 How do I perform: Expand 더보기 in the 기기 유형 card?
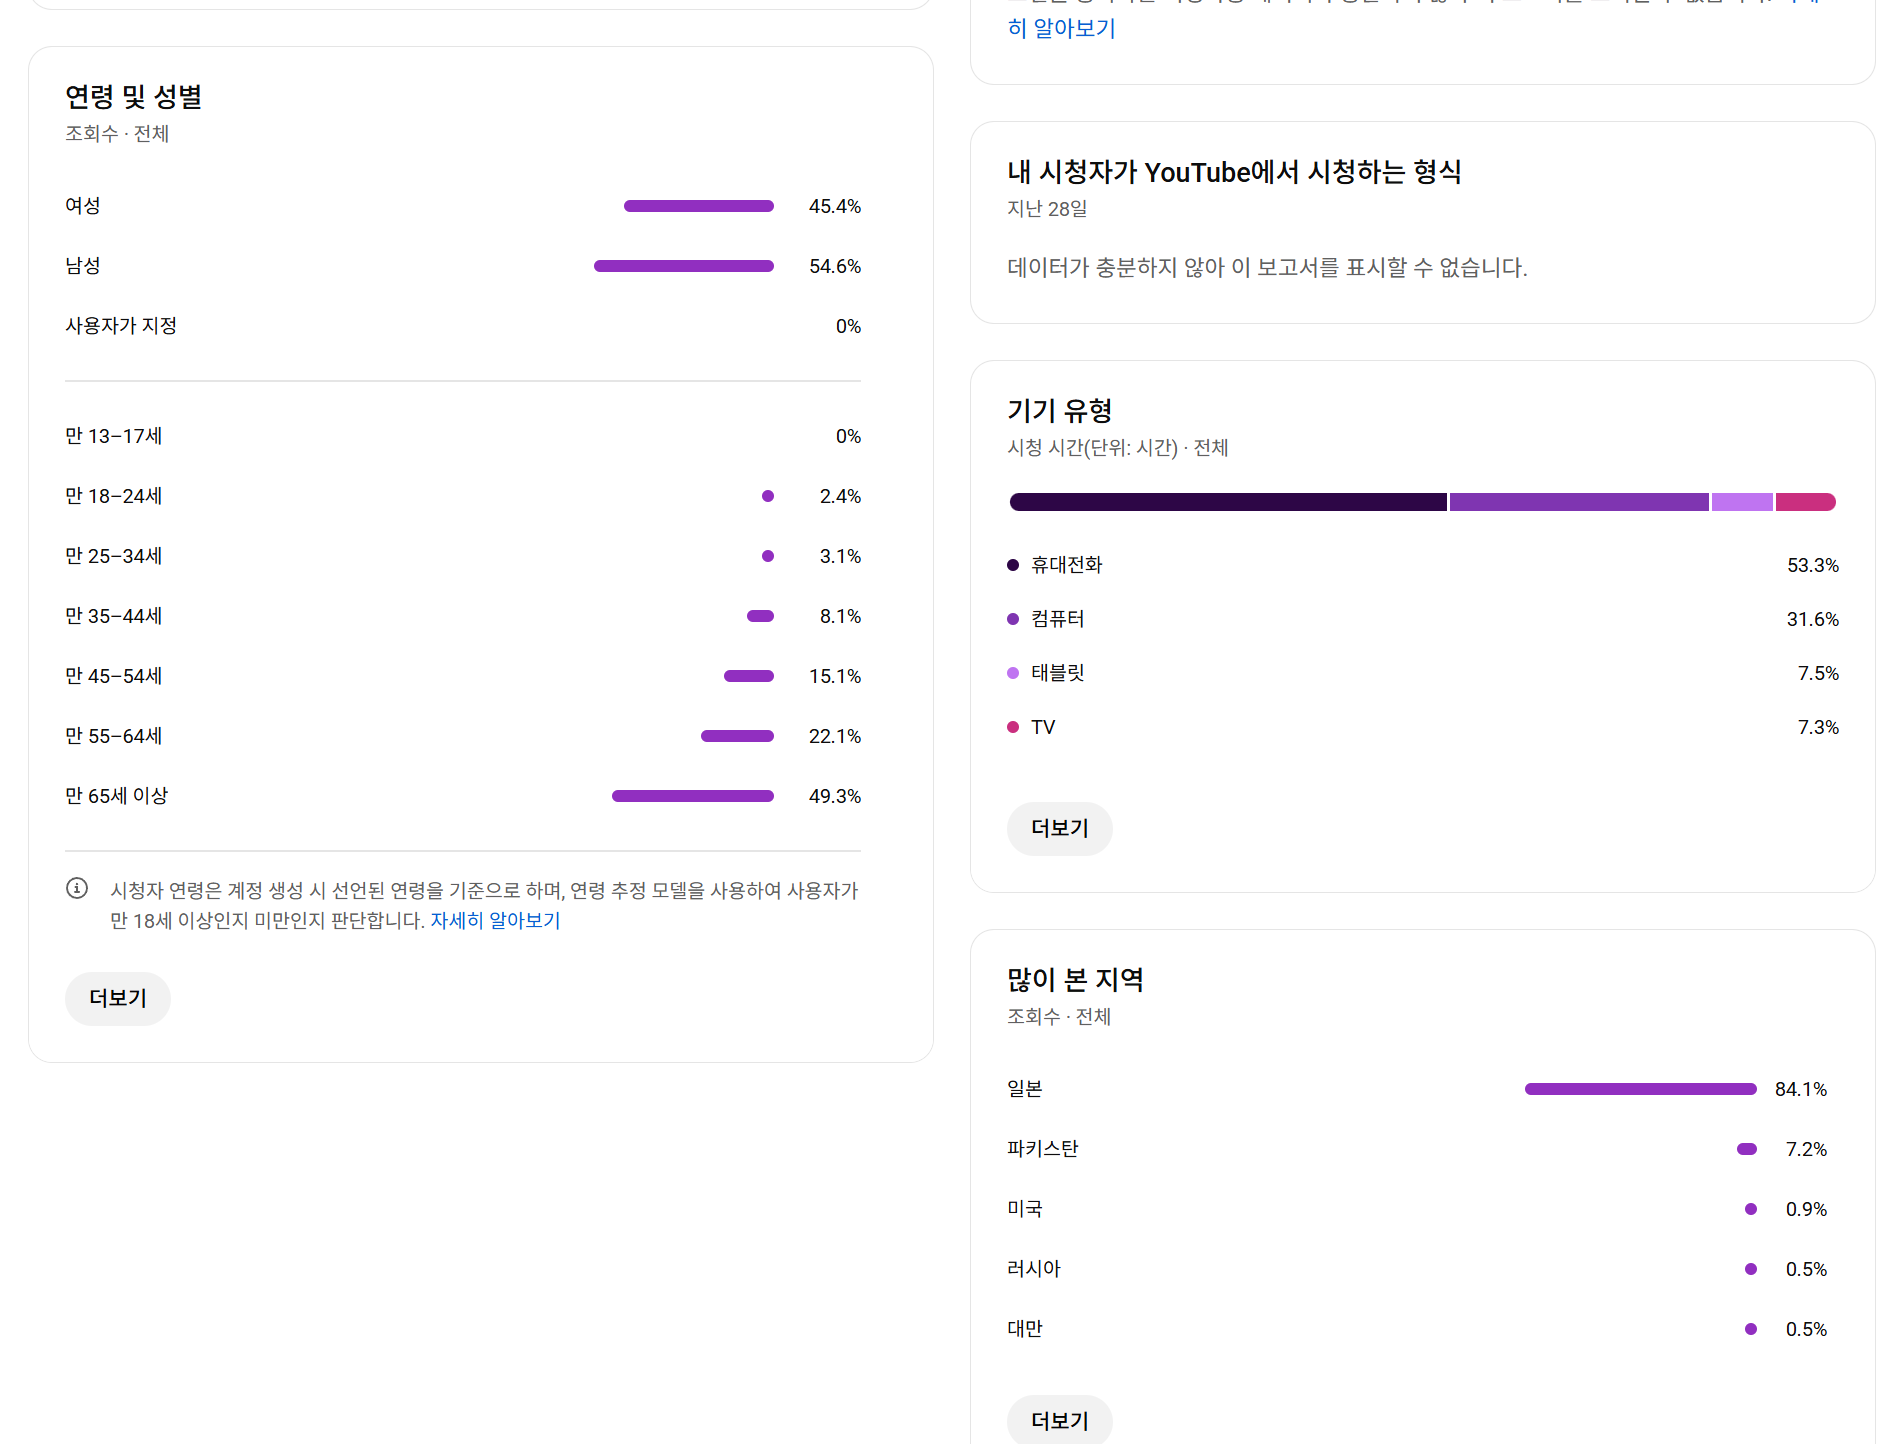[1059, 828]
